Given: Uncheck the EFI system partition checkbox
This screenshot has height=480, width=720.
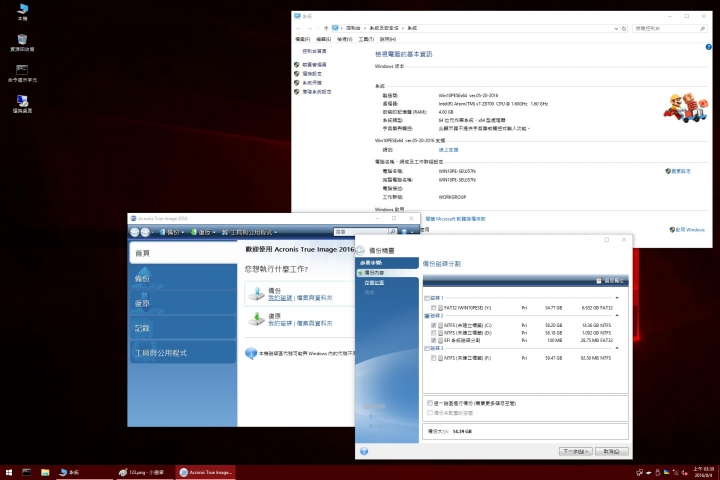Looking at the screenshot, I should coord(433,340).
